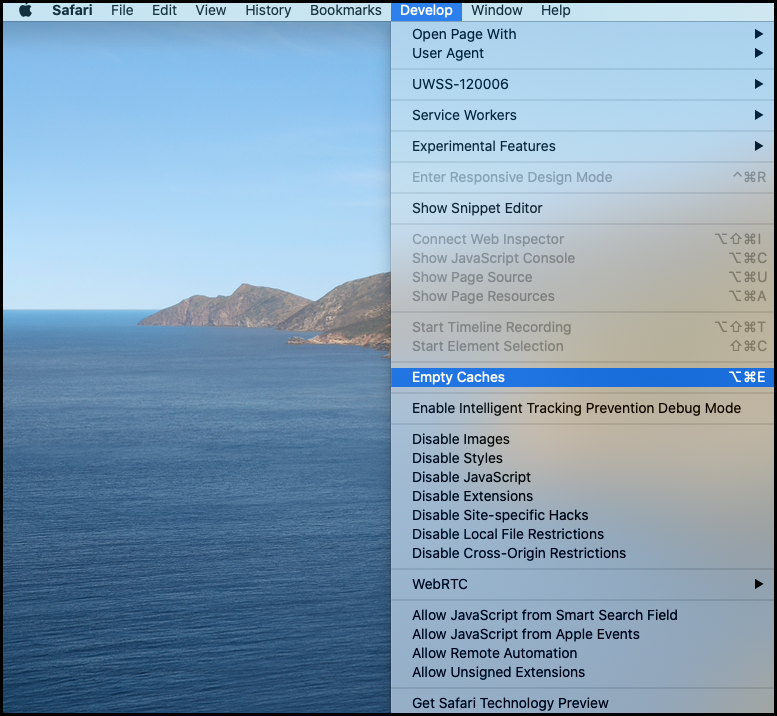The width and height of the screenshot is (777, 716).
Task: Click Show JavaScript Console item
Action: tap(584, 258)
